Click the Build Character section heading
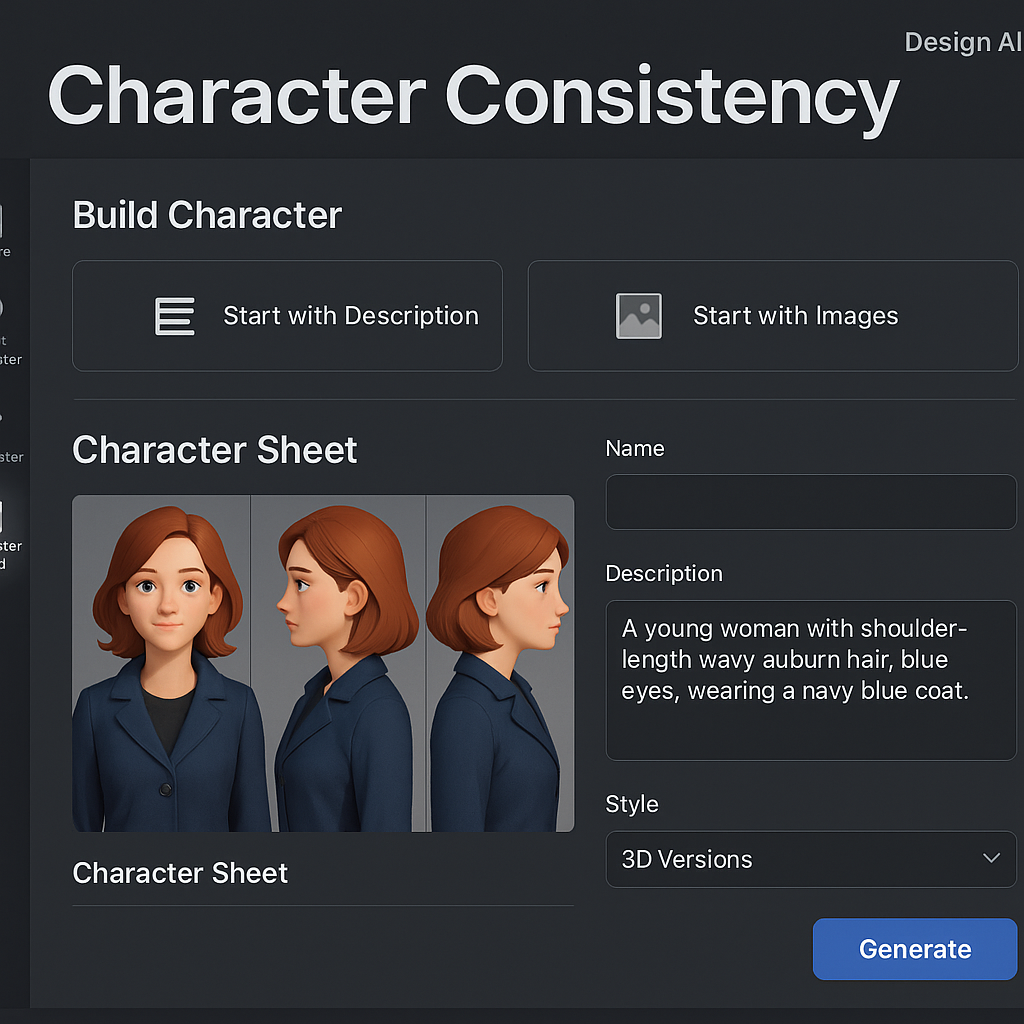1024x1024 pixels. point(207,215)
